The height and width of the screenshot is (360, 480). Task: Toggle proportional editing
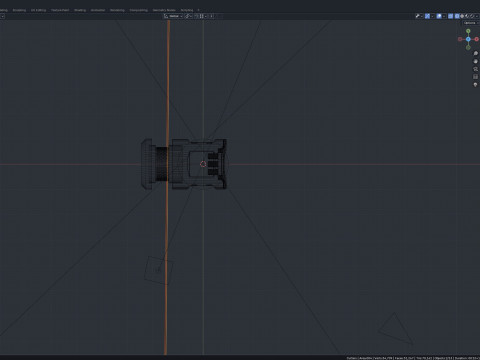click(212, 16)
